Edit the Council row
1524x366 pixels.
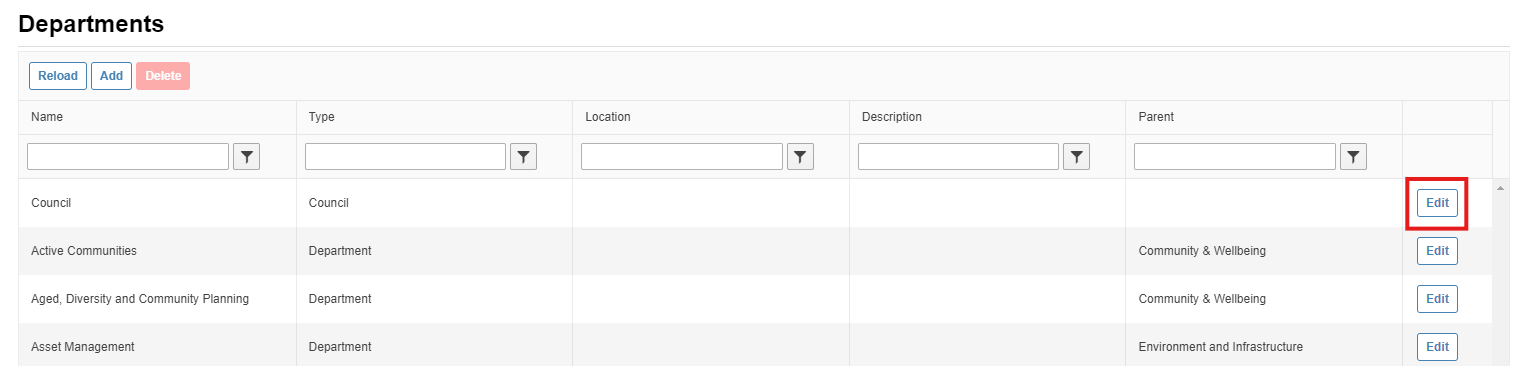point(1437,203)
